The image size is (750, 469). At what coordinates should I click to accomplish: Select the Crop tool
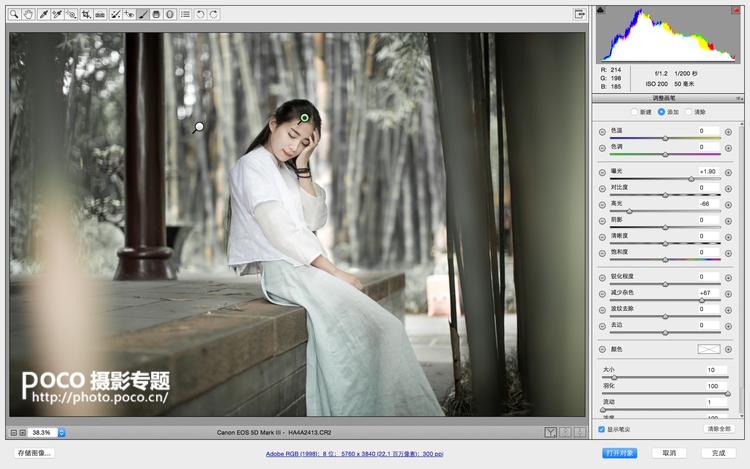[x=87, y=15]
